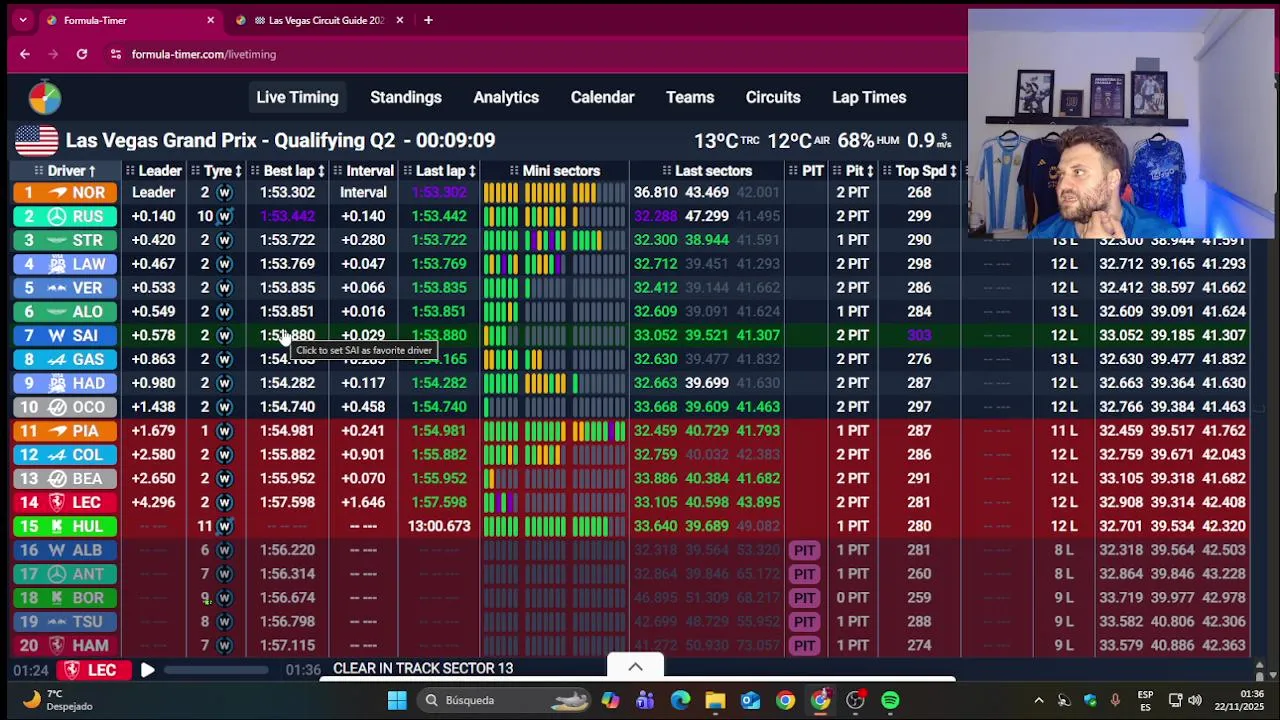Open Spotify from the taskbar
Screen dimensions: 1280x720
click(890, 700)
